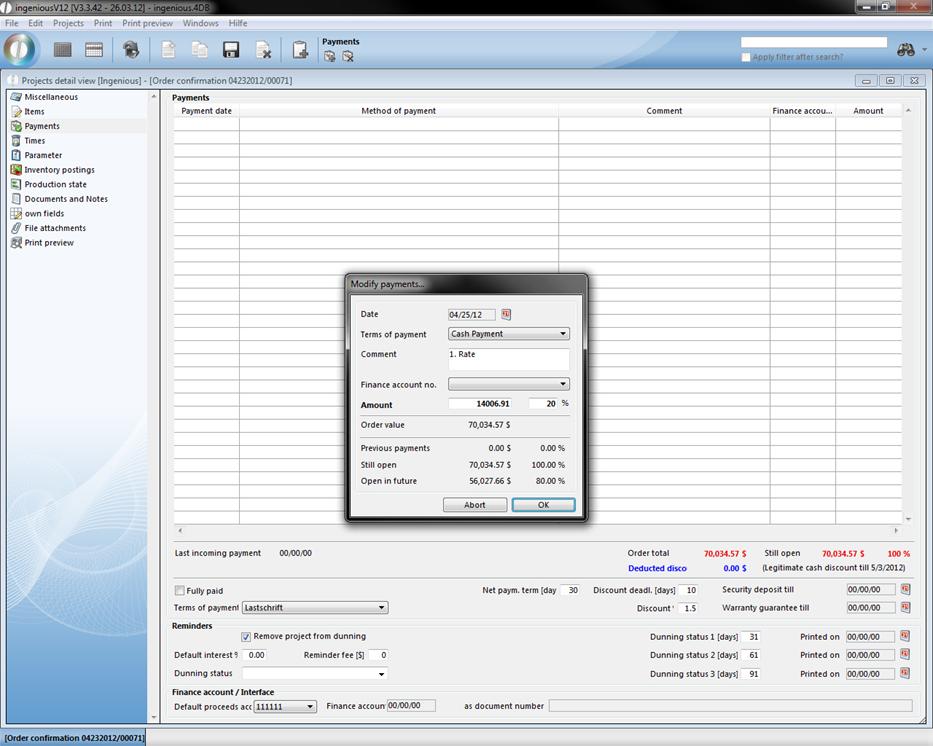This screenshot has height=746, width=933.
Task: Uncheck Remove project from dunning
Action: 246,636
